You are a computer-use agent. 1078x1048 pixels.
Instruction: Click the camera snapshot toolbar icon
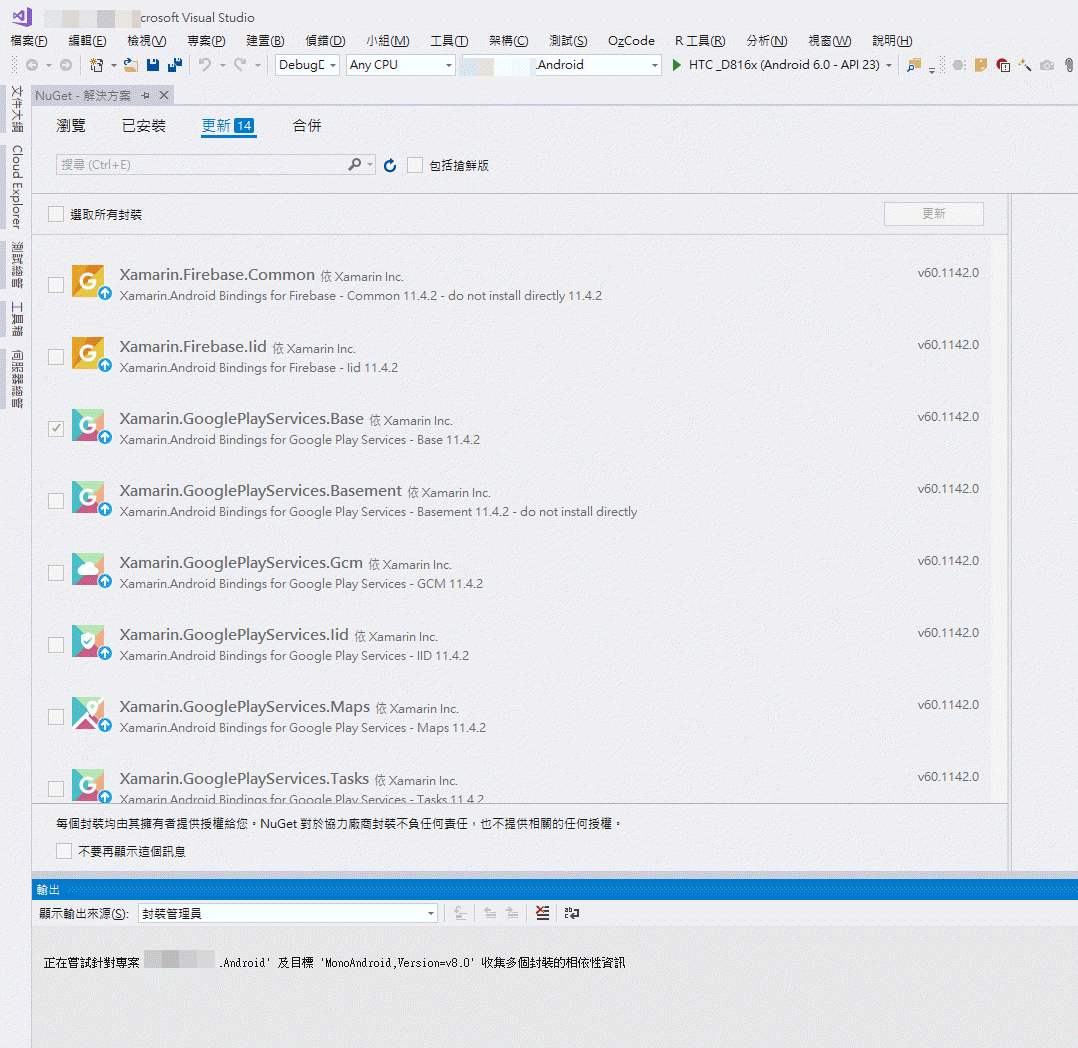(x=1046, y=65)
